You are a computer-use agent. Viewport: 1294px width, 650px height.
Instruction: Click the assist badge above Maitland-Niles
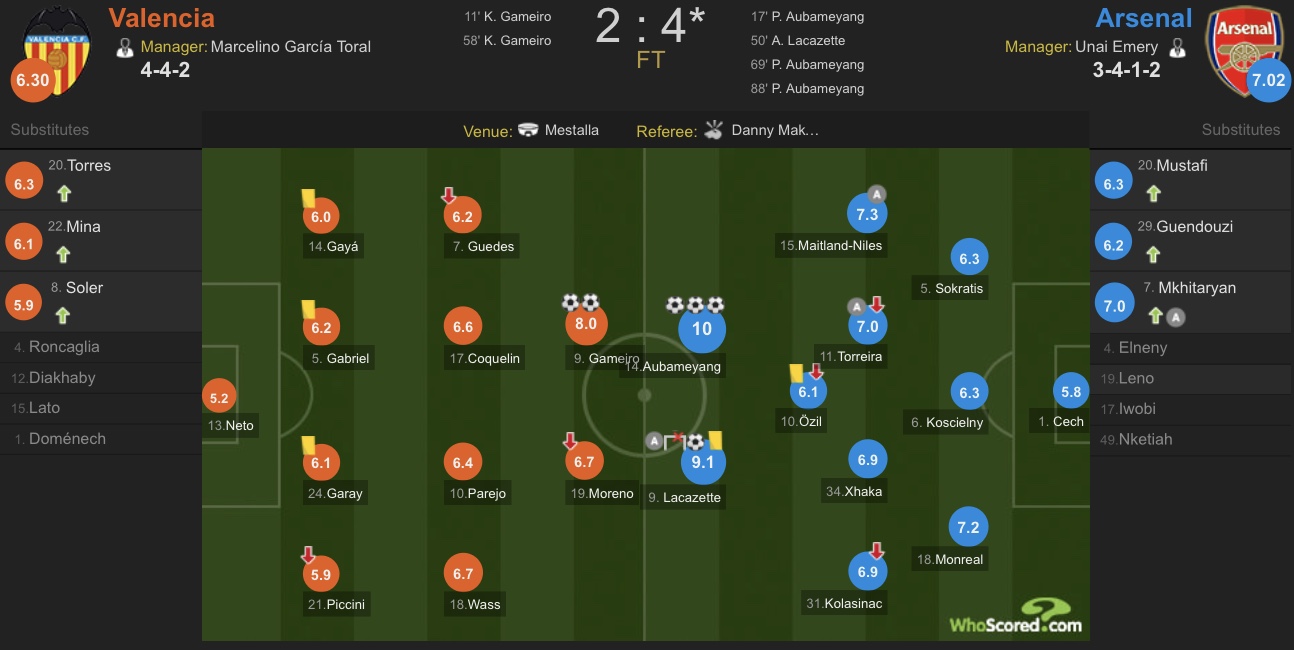click(x=877, y=194)
